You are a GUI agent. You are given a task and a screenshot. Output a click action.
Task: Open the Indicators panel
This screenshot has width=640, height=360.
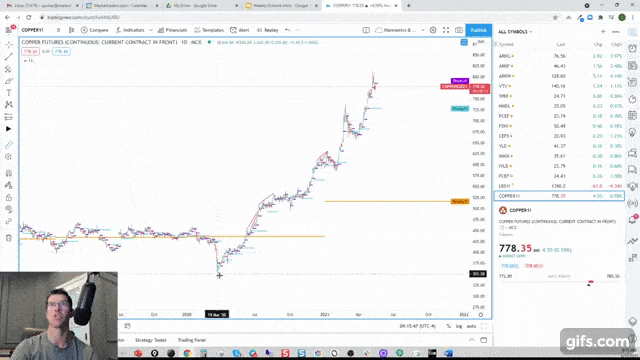pos(130,30)
